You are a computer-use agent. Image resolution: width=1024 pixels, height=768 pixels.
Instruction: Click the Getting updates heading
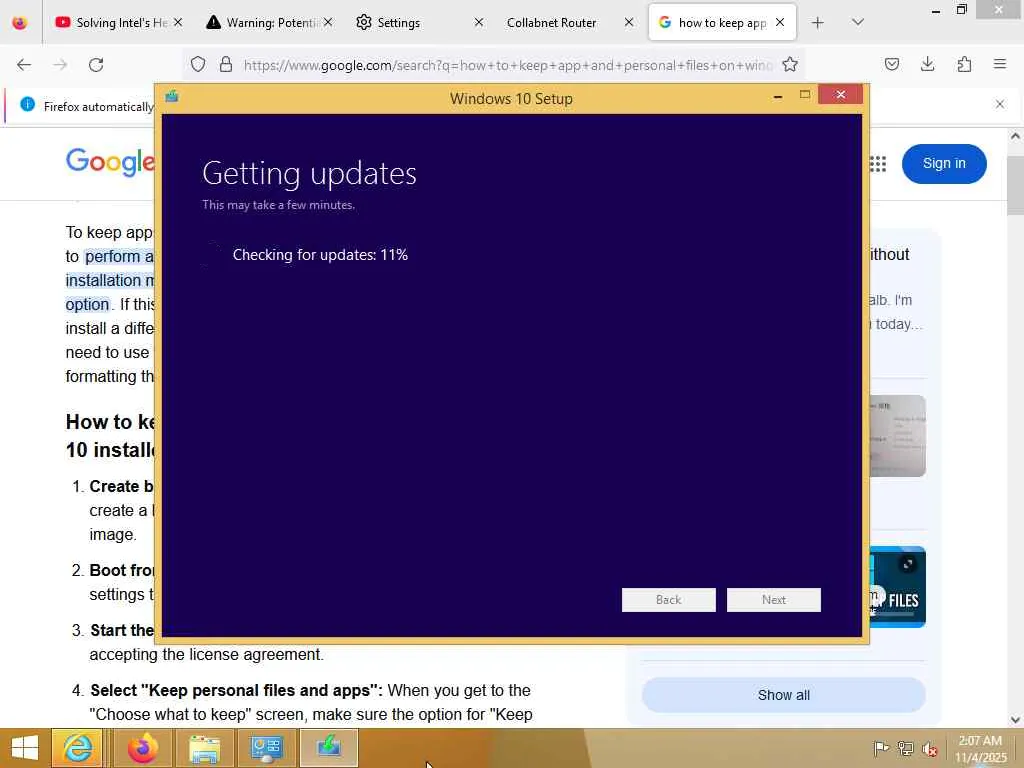(x=309, y=174)
